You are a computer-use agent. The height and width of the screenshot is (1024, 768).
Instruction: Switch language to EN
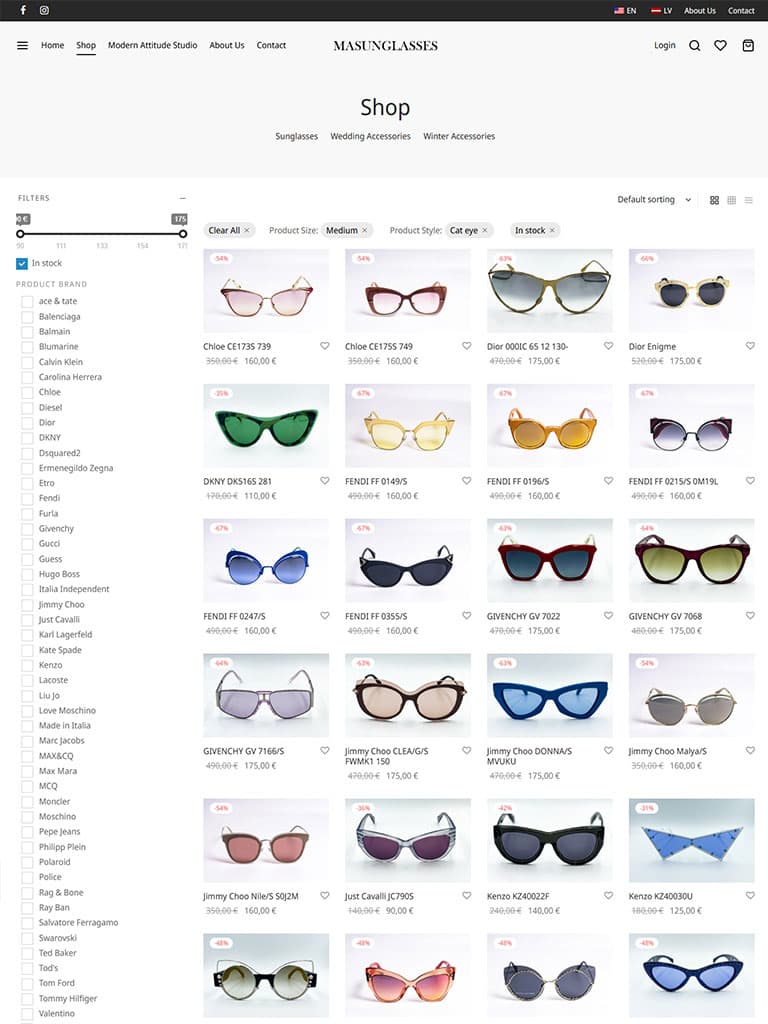tap(625, 10)
